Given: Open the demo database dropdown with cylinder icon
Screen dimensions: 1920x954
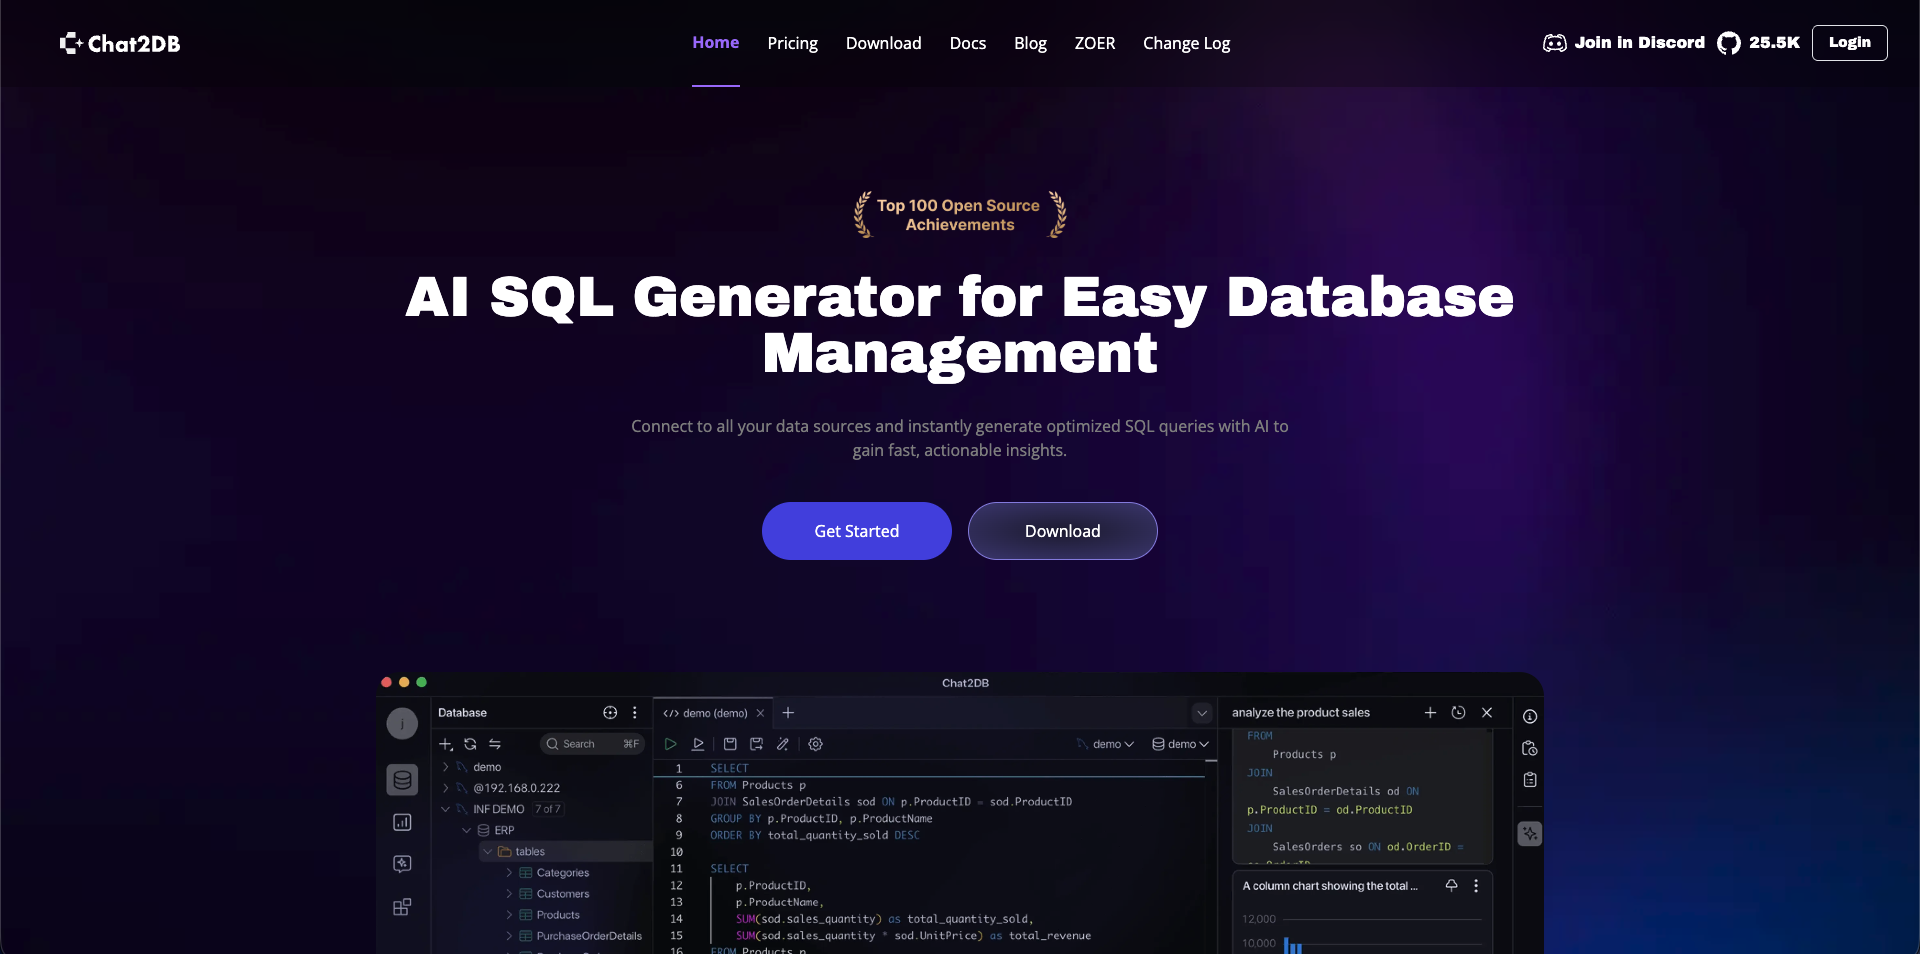Looking at the screenshot, I should pyautogui.click(x=1181, y=744).
